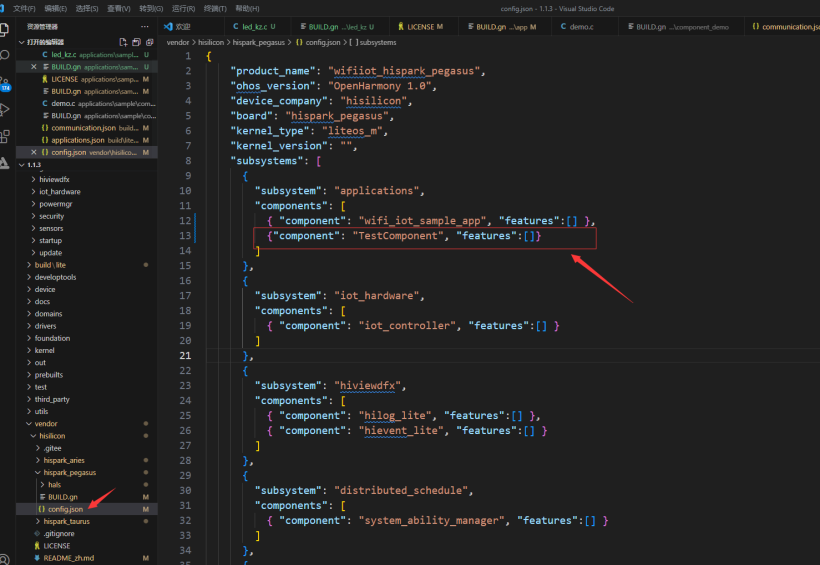Collapse the 1.1.3 workspace folder section
The height and width of the screenshot is (565, 820).
(21, 165)
